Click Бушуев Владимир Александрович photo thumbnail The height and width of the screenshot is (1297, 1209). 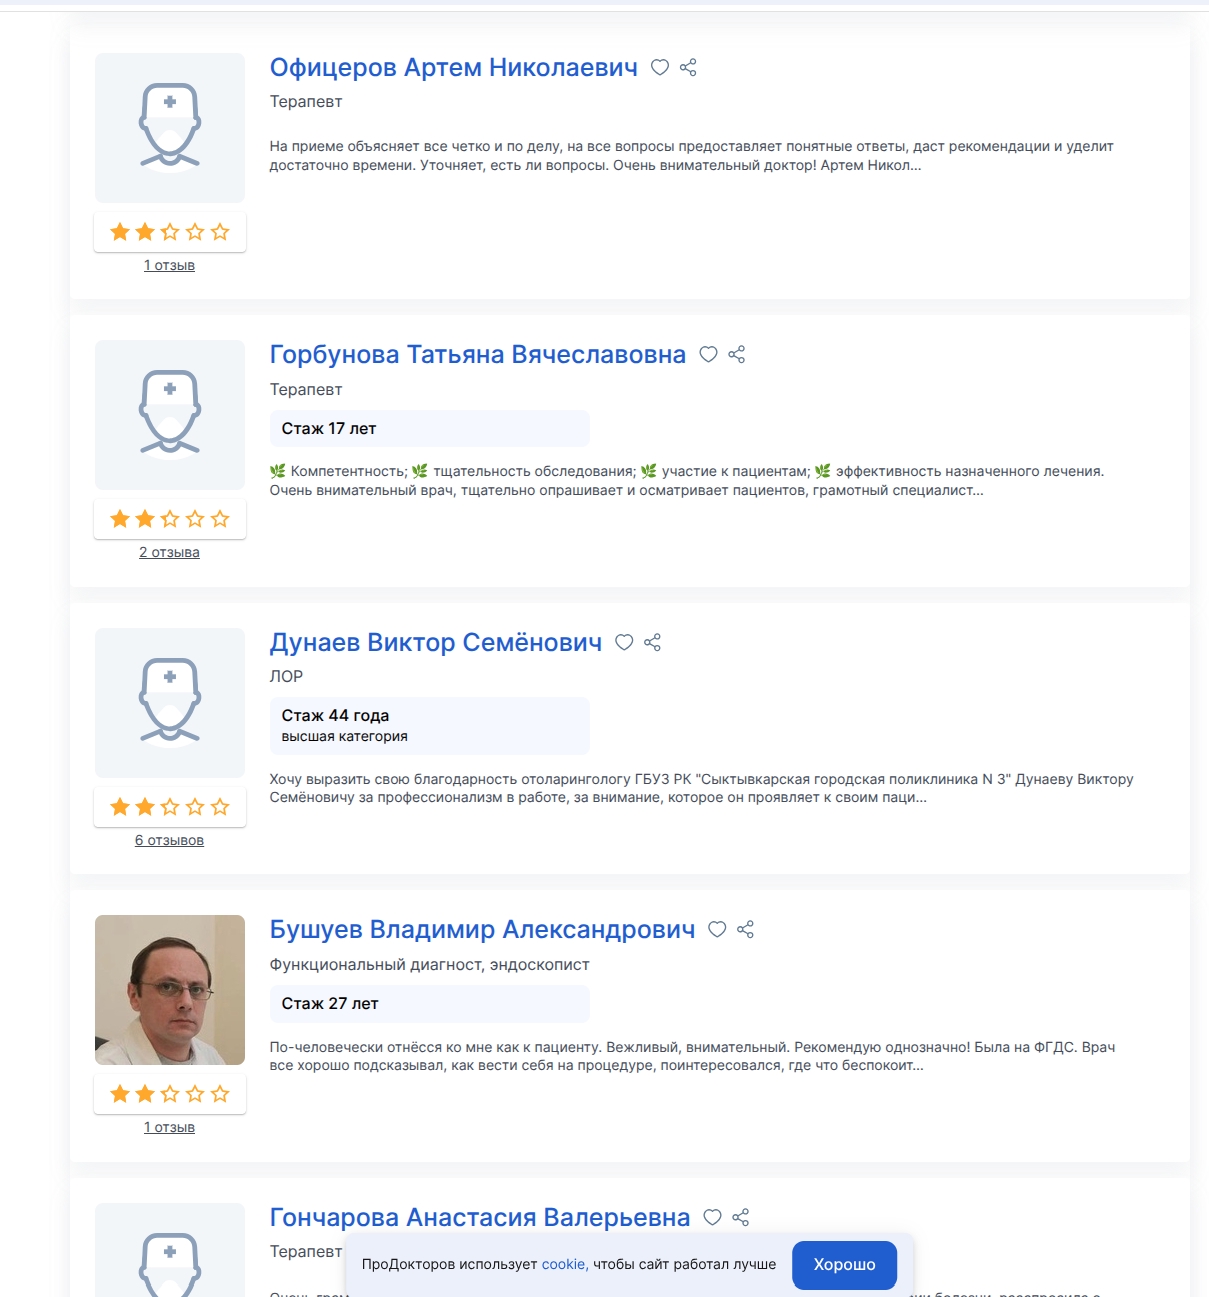[170, 990]
